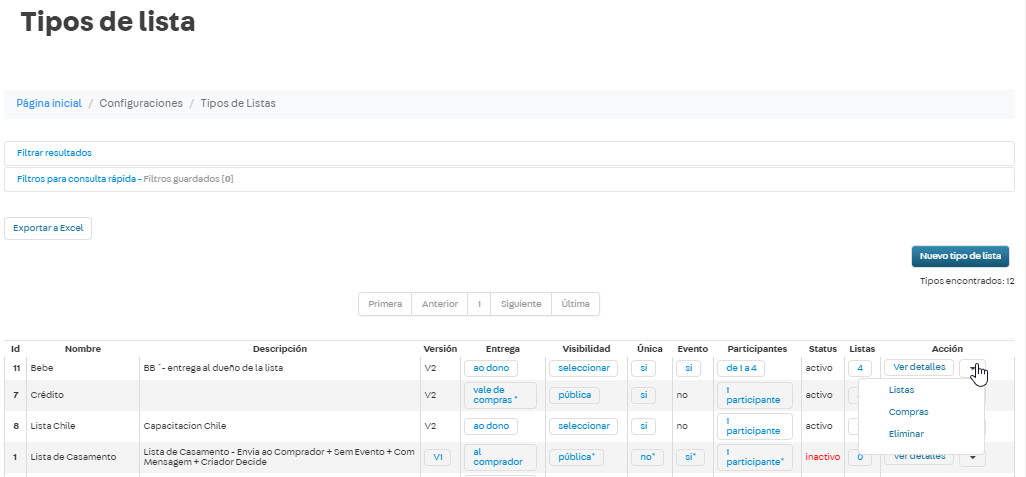This screenshot has width=1026, height=477.
Task: Click 'vale de compras' entrega for Crédito
Action: tap(500, 395)
